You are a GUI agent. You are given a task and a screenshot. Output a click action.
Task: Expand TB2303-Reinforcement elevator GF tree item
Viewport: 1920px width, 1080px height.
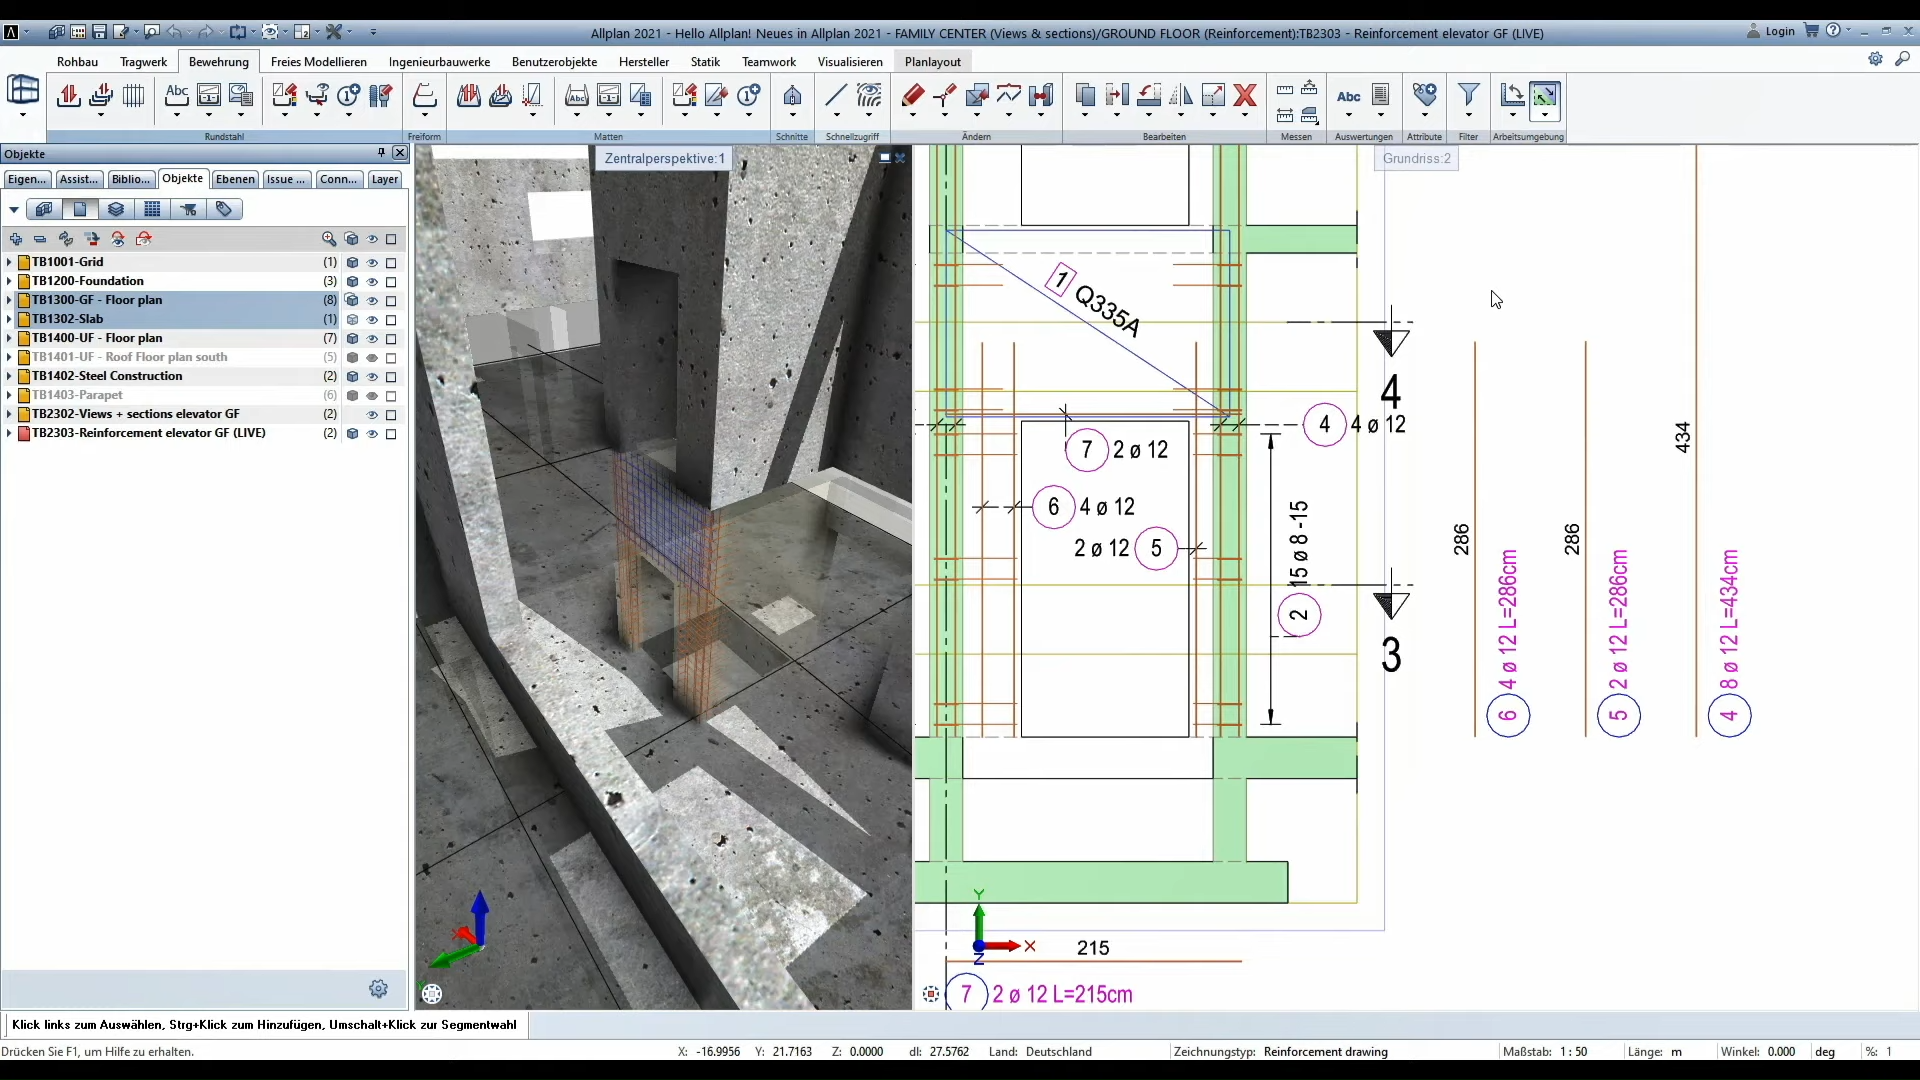tap(9, 433)
